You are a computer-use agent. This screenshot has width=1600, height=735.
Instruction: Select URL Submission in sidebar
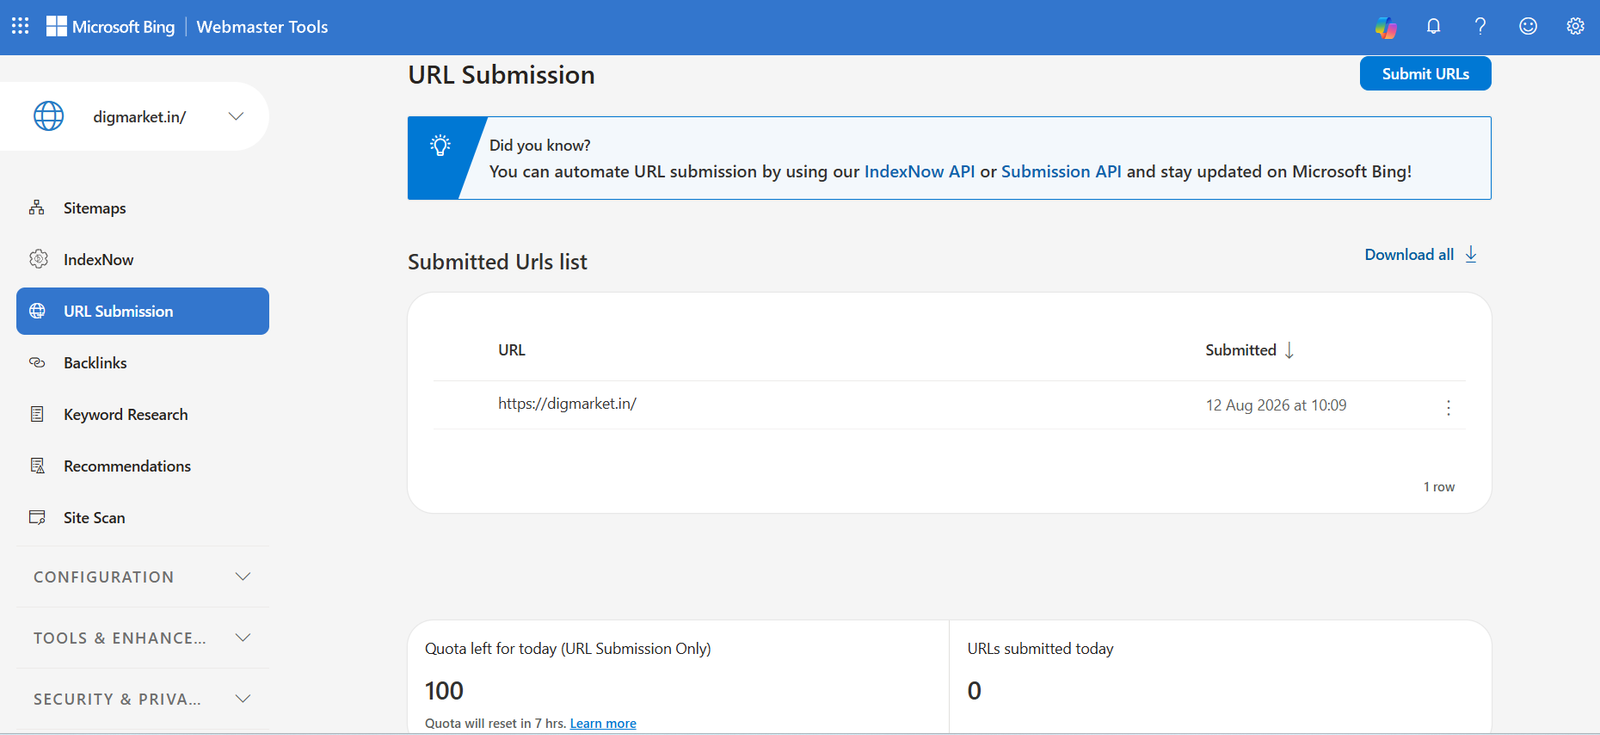142,311
